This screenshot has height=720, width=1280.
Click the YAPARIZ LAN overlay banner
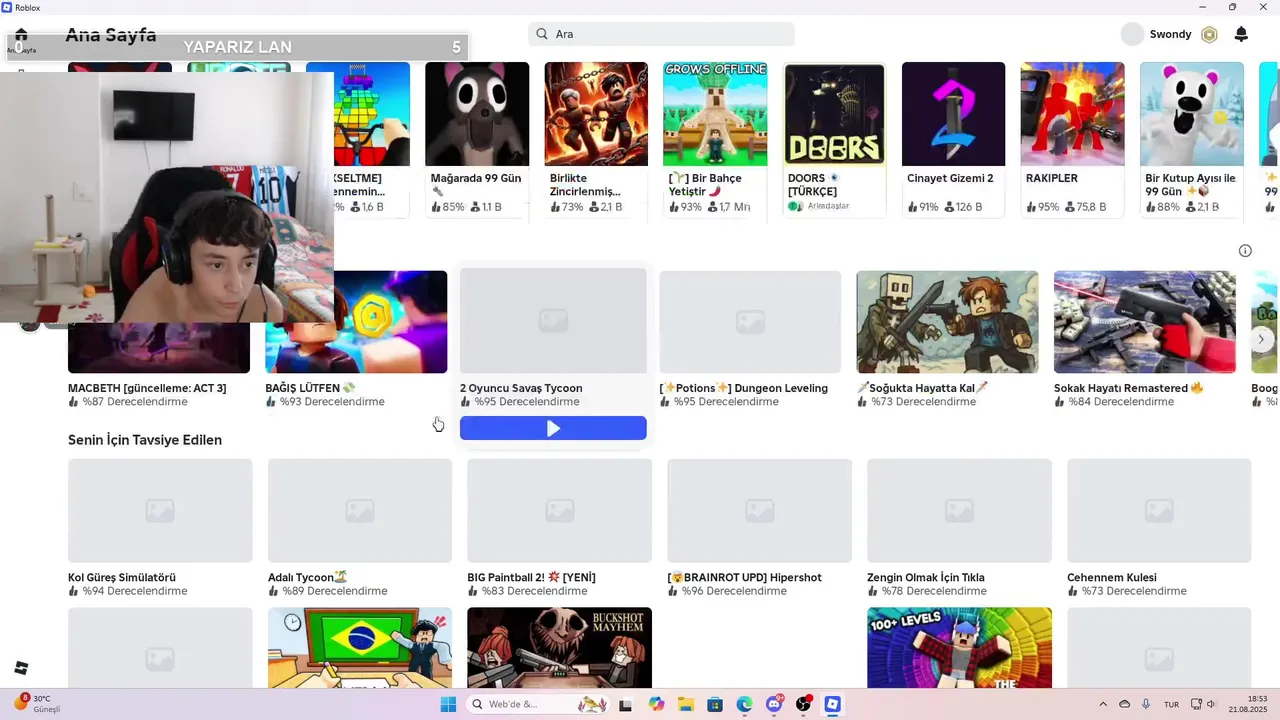click(238, 47)
